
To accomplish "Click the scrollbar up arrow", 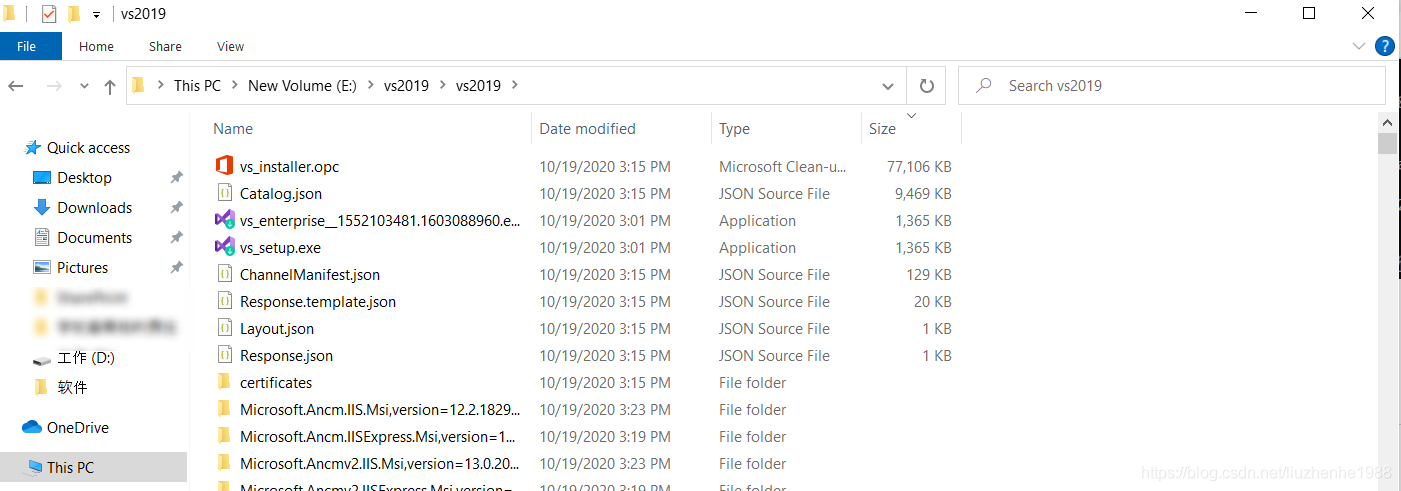I will pyautogui.click(x=1388, y=122).
